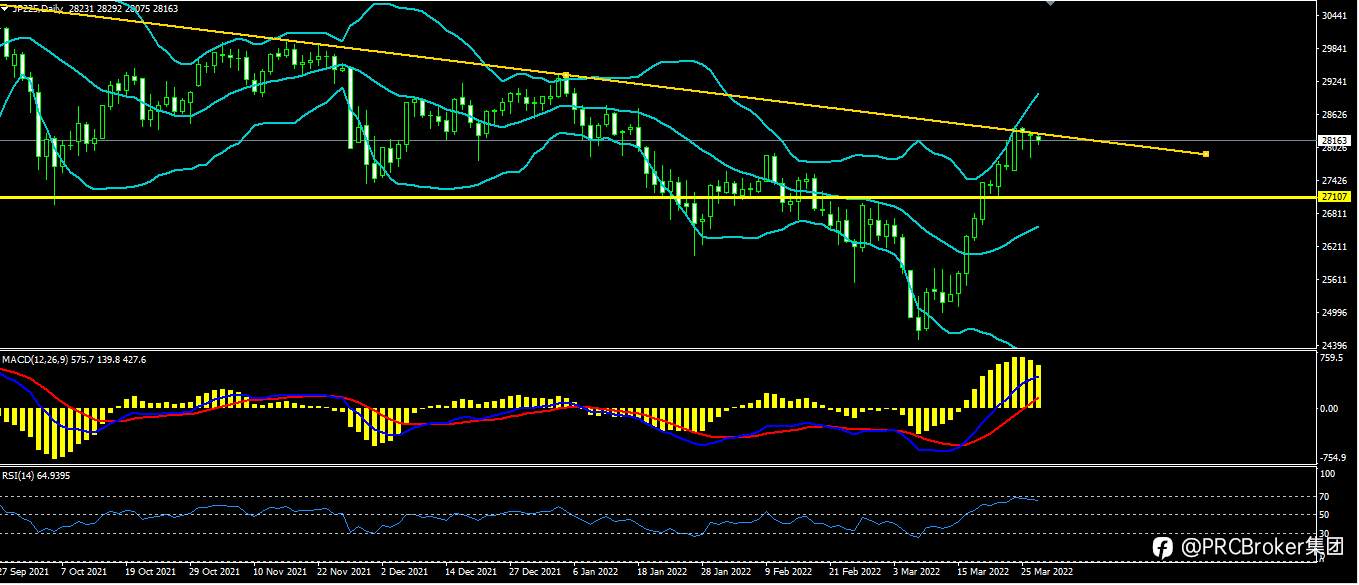Click the 18 Jan 2022 date label
The height and width of the screenshot is (585, 1359).
[x=663, y=573]
